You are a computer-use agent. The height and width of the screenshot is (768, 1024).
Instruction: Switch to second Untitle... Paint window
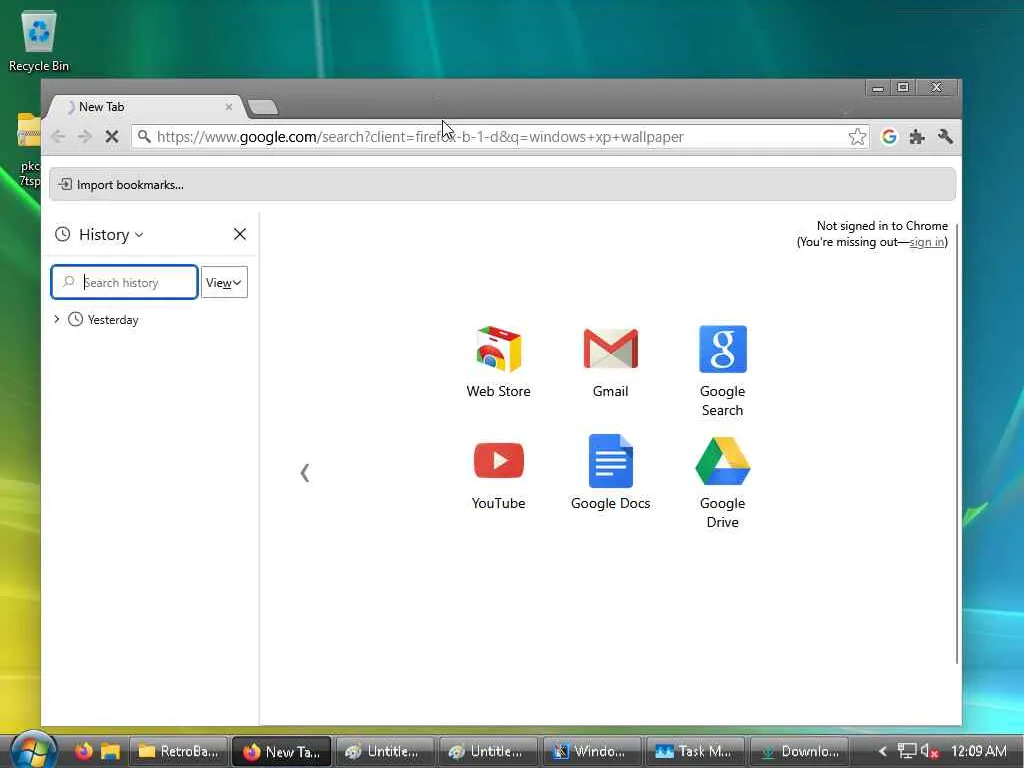(x=488, y=752)
